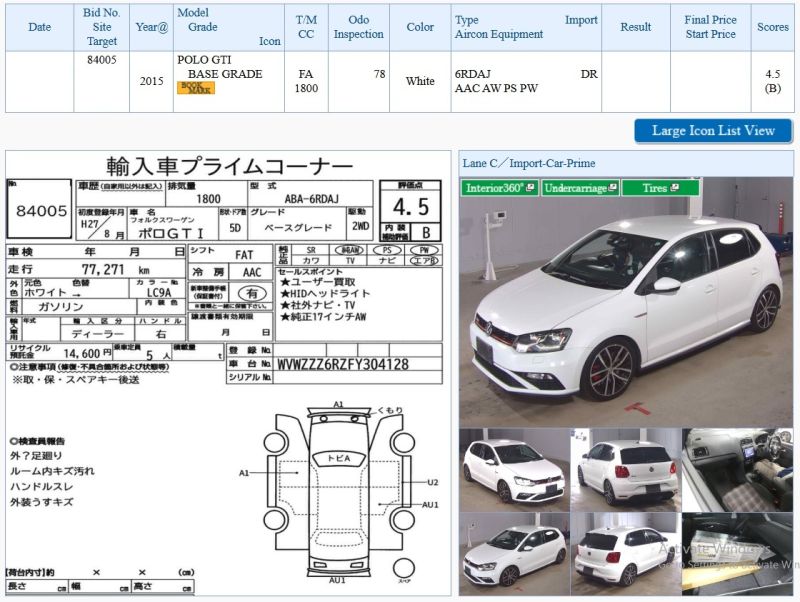Click the Result column header
The width and height of the screenshot is (800, 602).
636,27
